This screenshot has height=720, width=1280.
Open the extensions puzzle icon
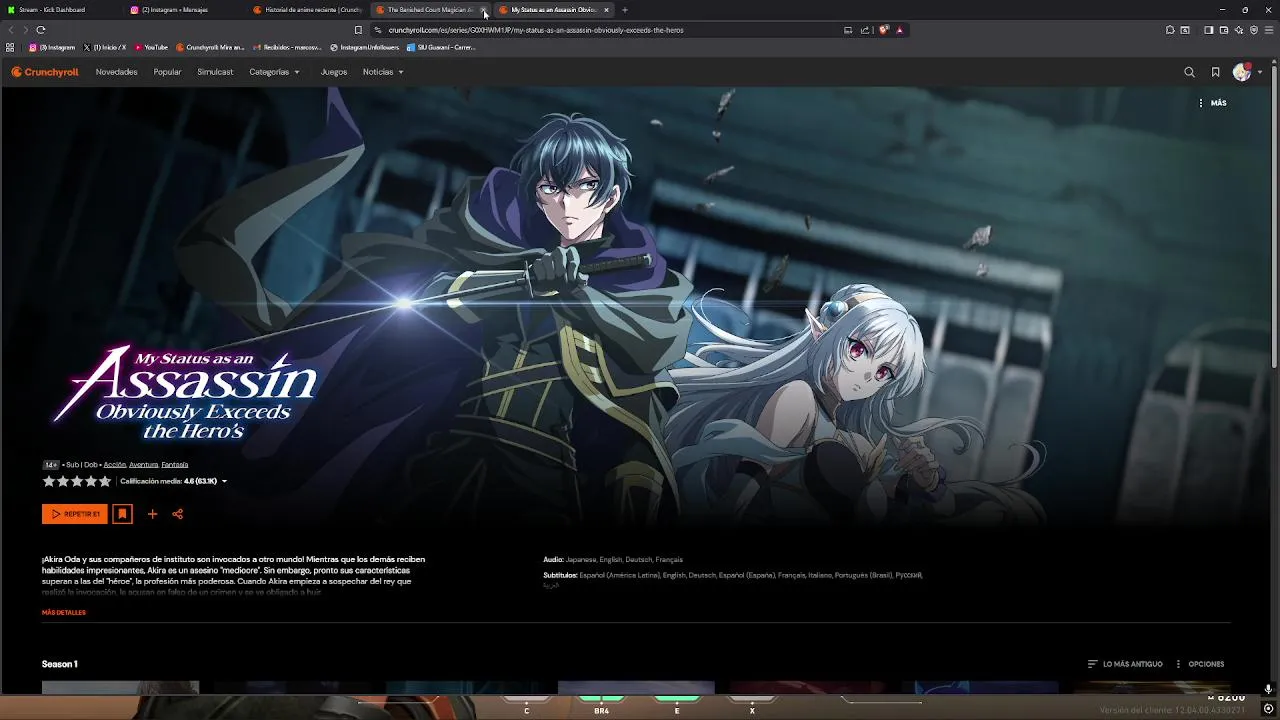1170,30
